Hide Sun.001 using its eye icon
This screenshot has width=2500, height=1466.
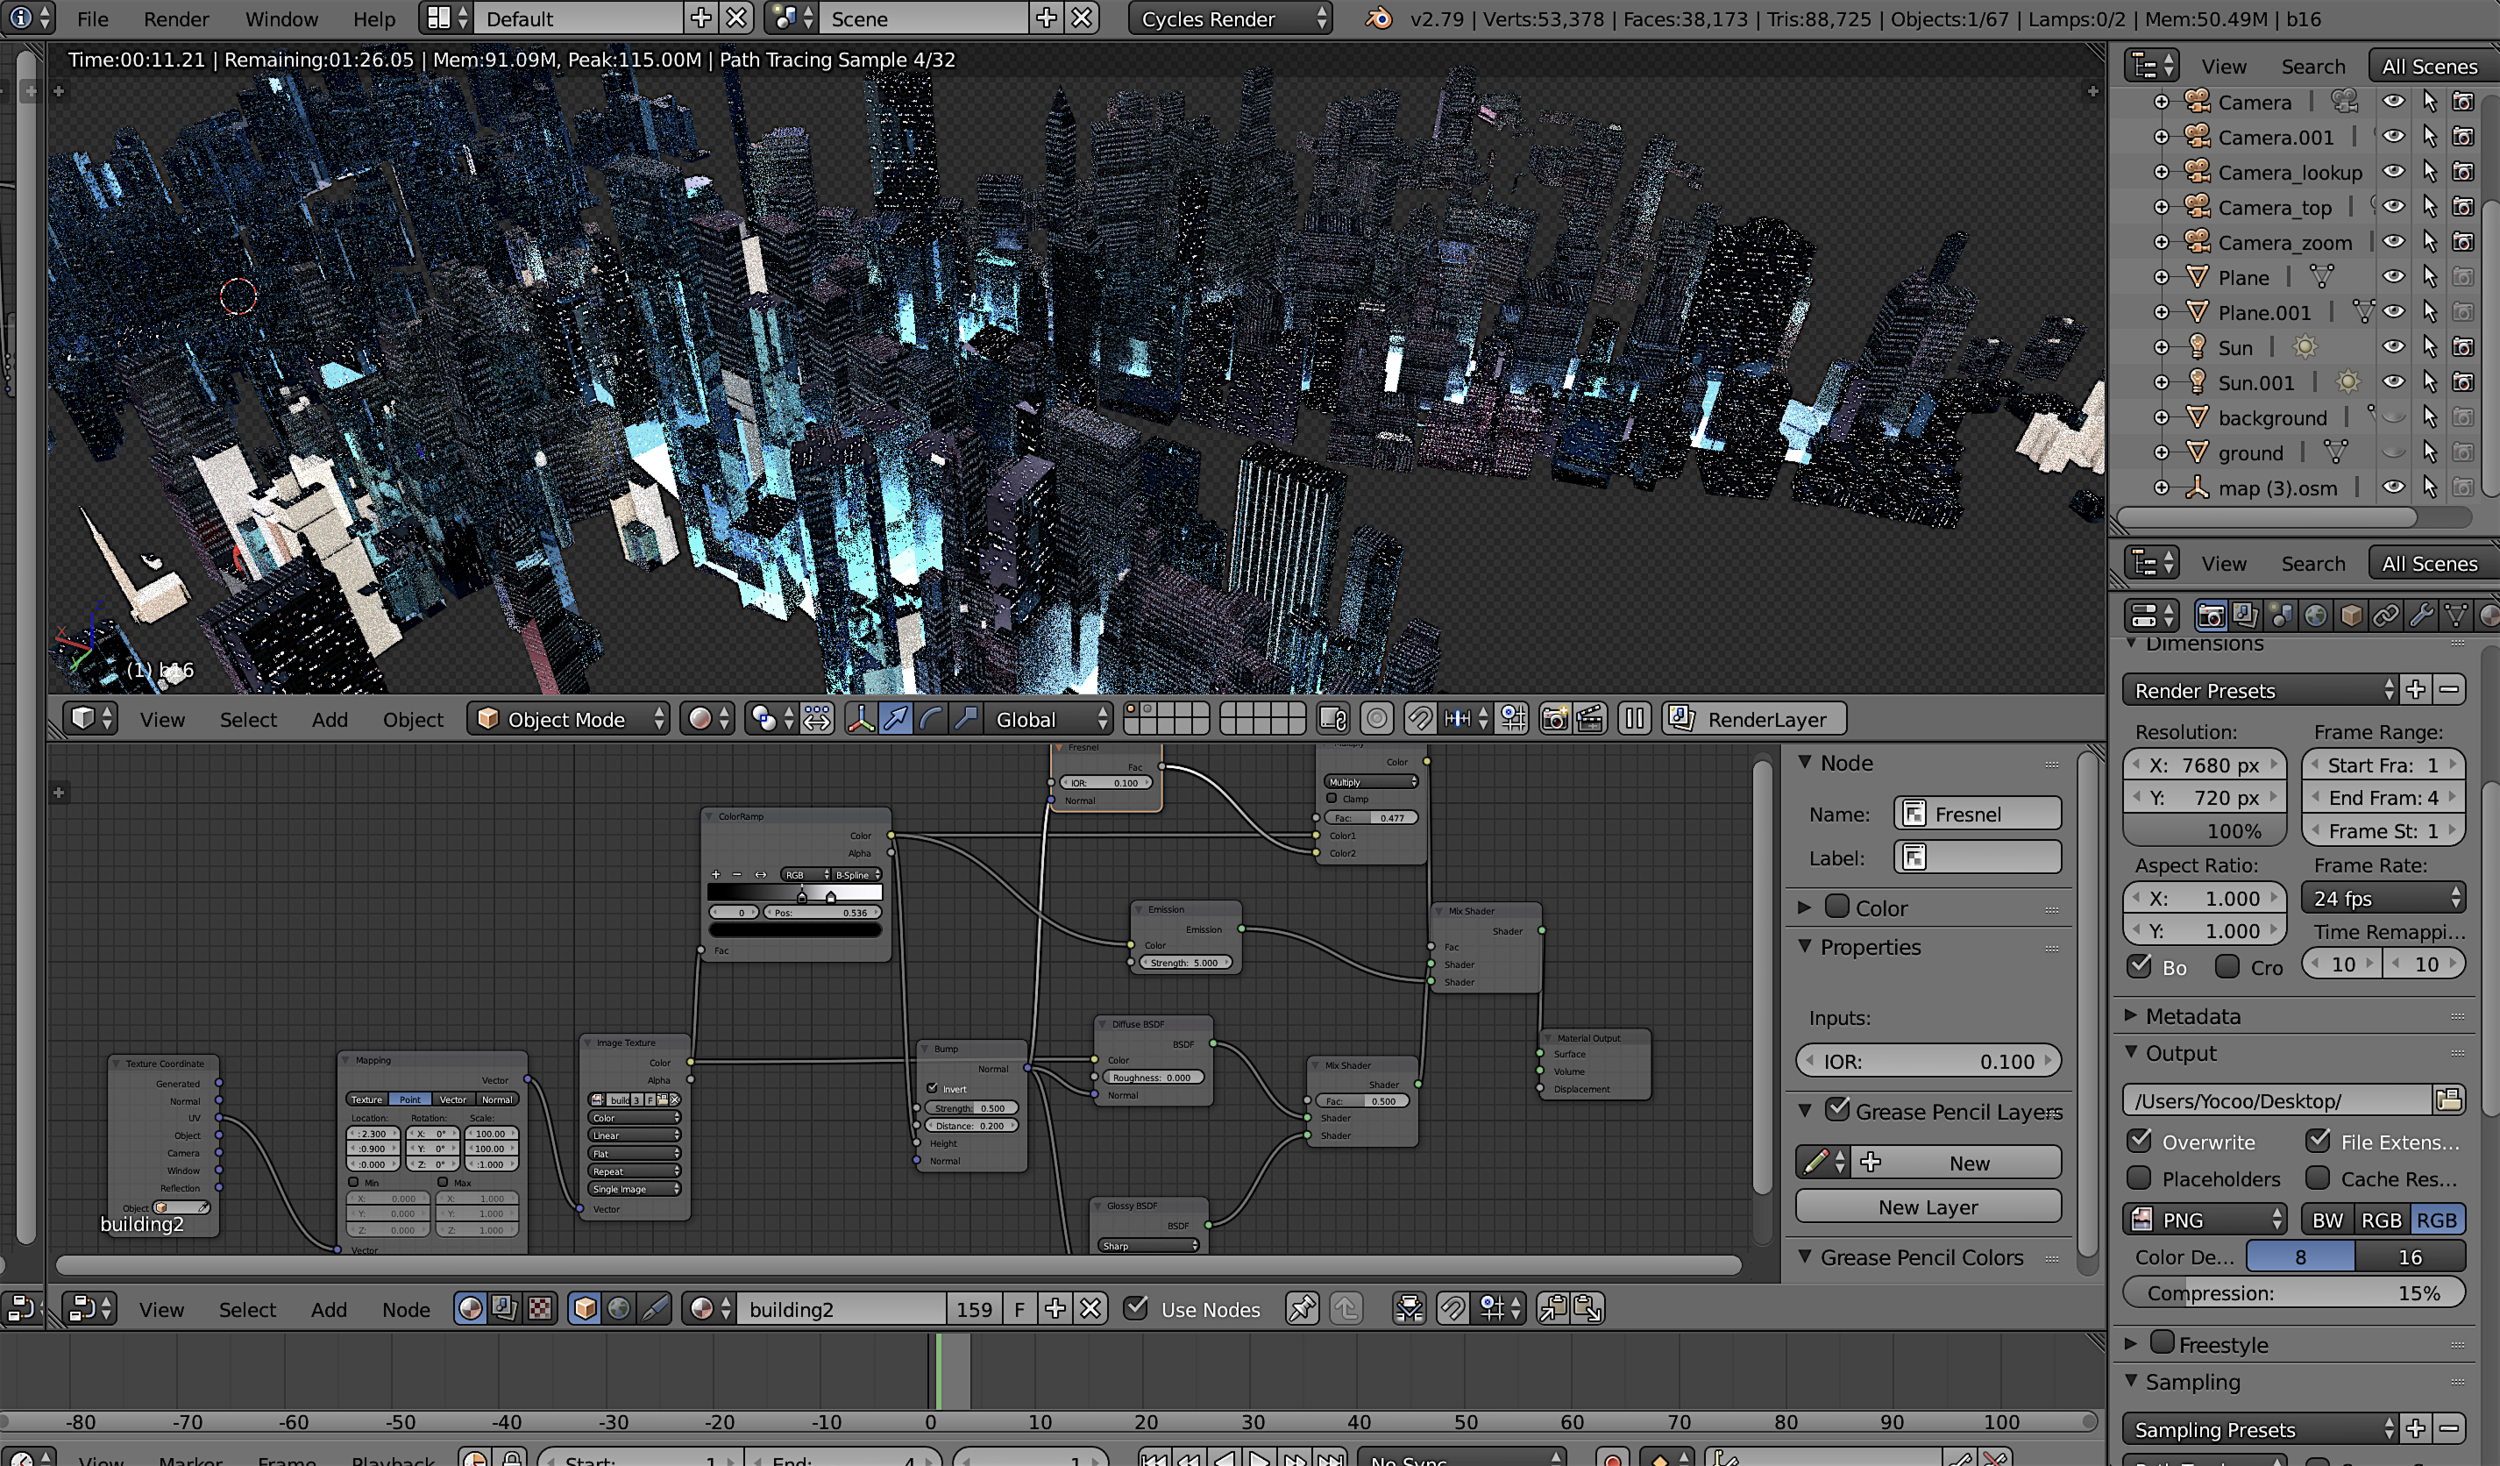click(2392, 382)
